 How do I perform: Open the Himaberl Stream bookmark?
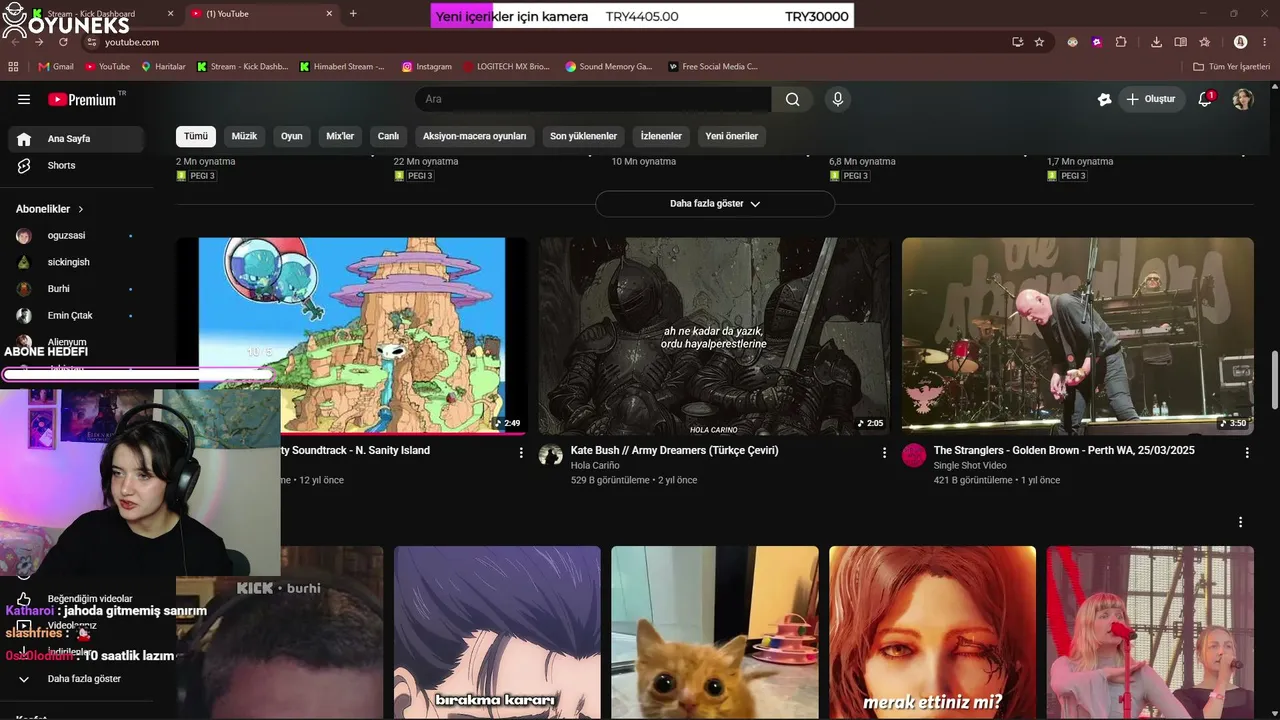(342, 67)
